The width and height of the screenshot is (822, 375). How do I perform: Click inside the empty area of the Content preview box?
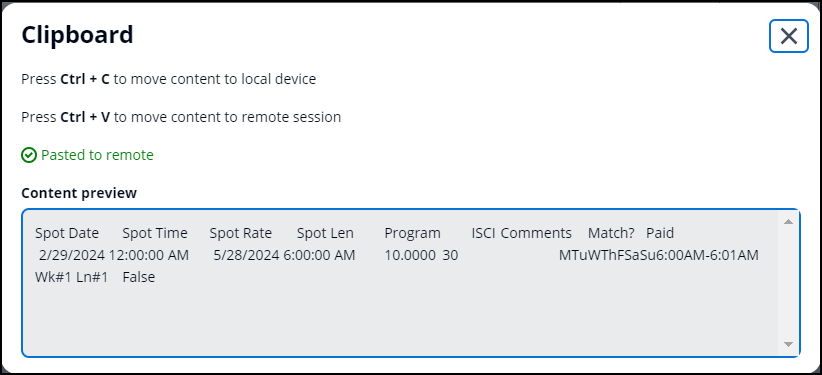coord(398,320)
